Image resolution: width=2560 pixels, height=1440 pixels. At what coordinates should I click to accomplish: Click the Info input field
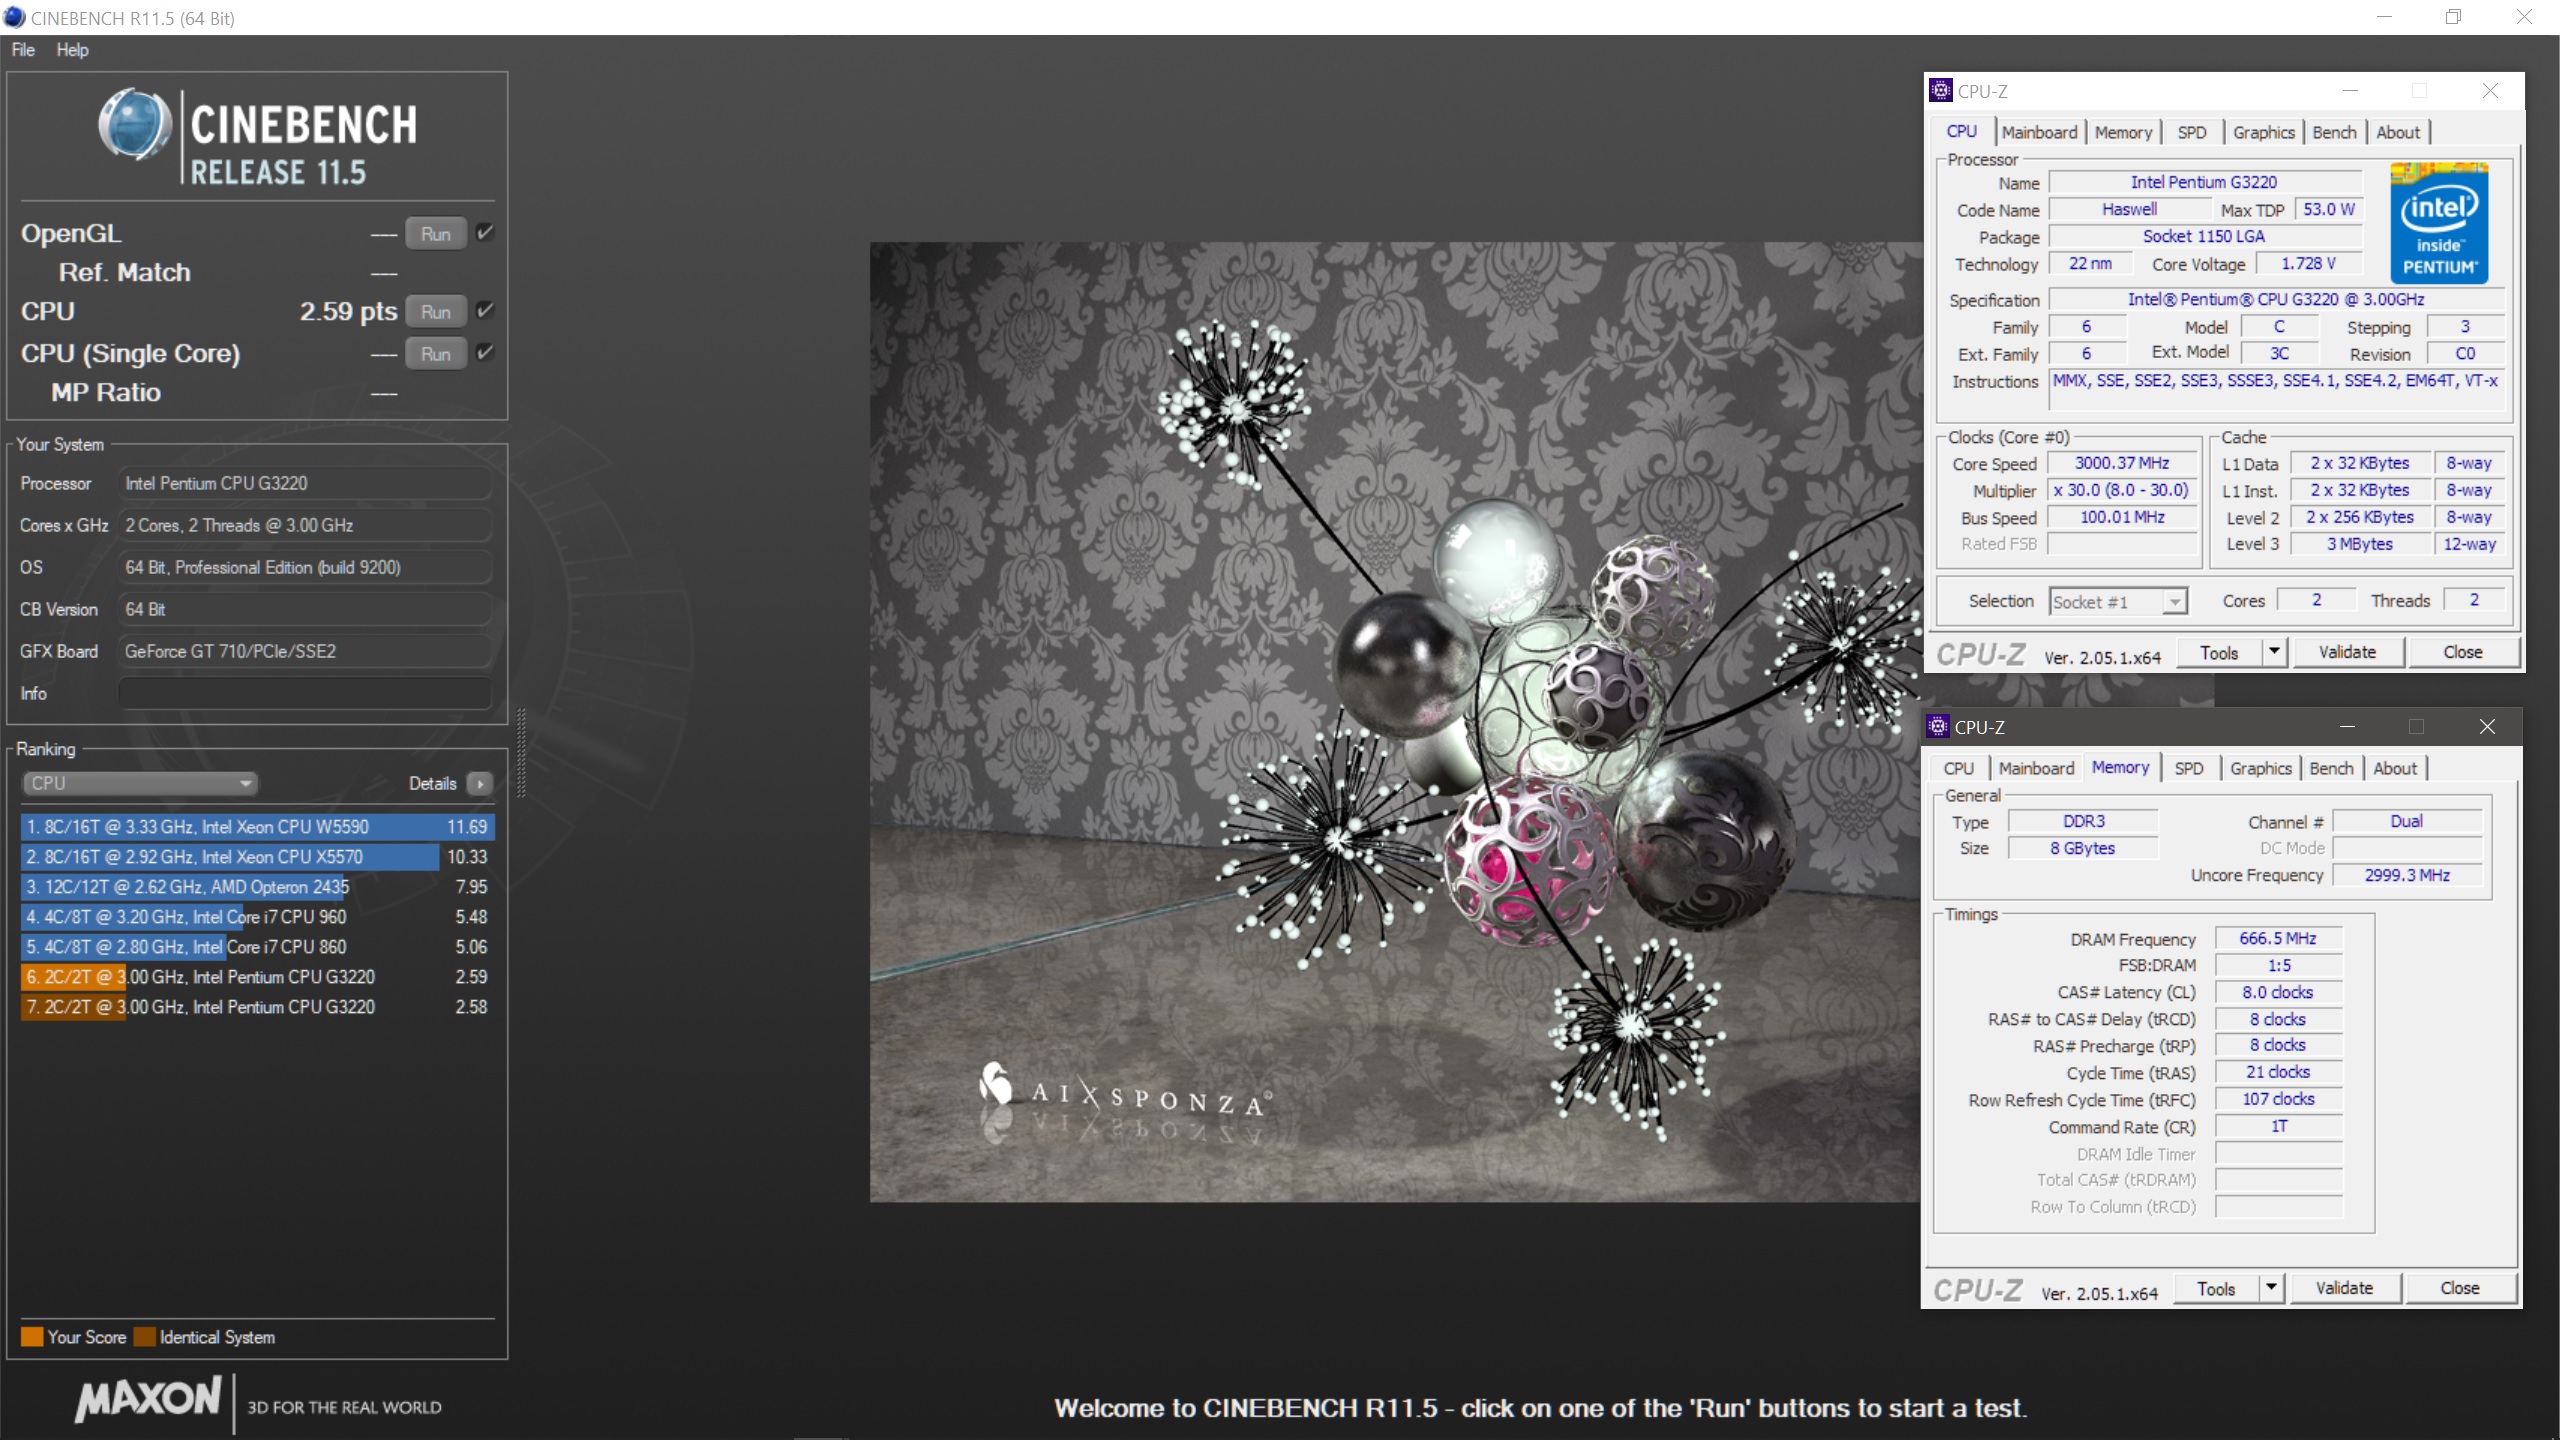(x=305, y=693)
